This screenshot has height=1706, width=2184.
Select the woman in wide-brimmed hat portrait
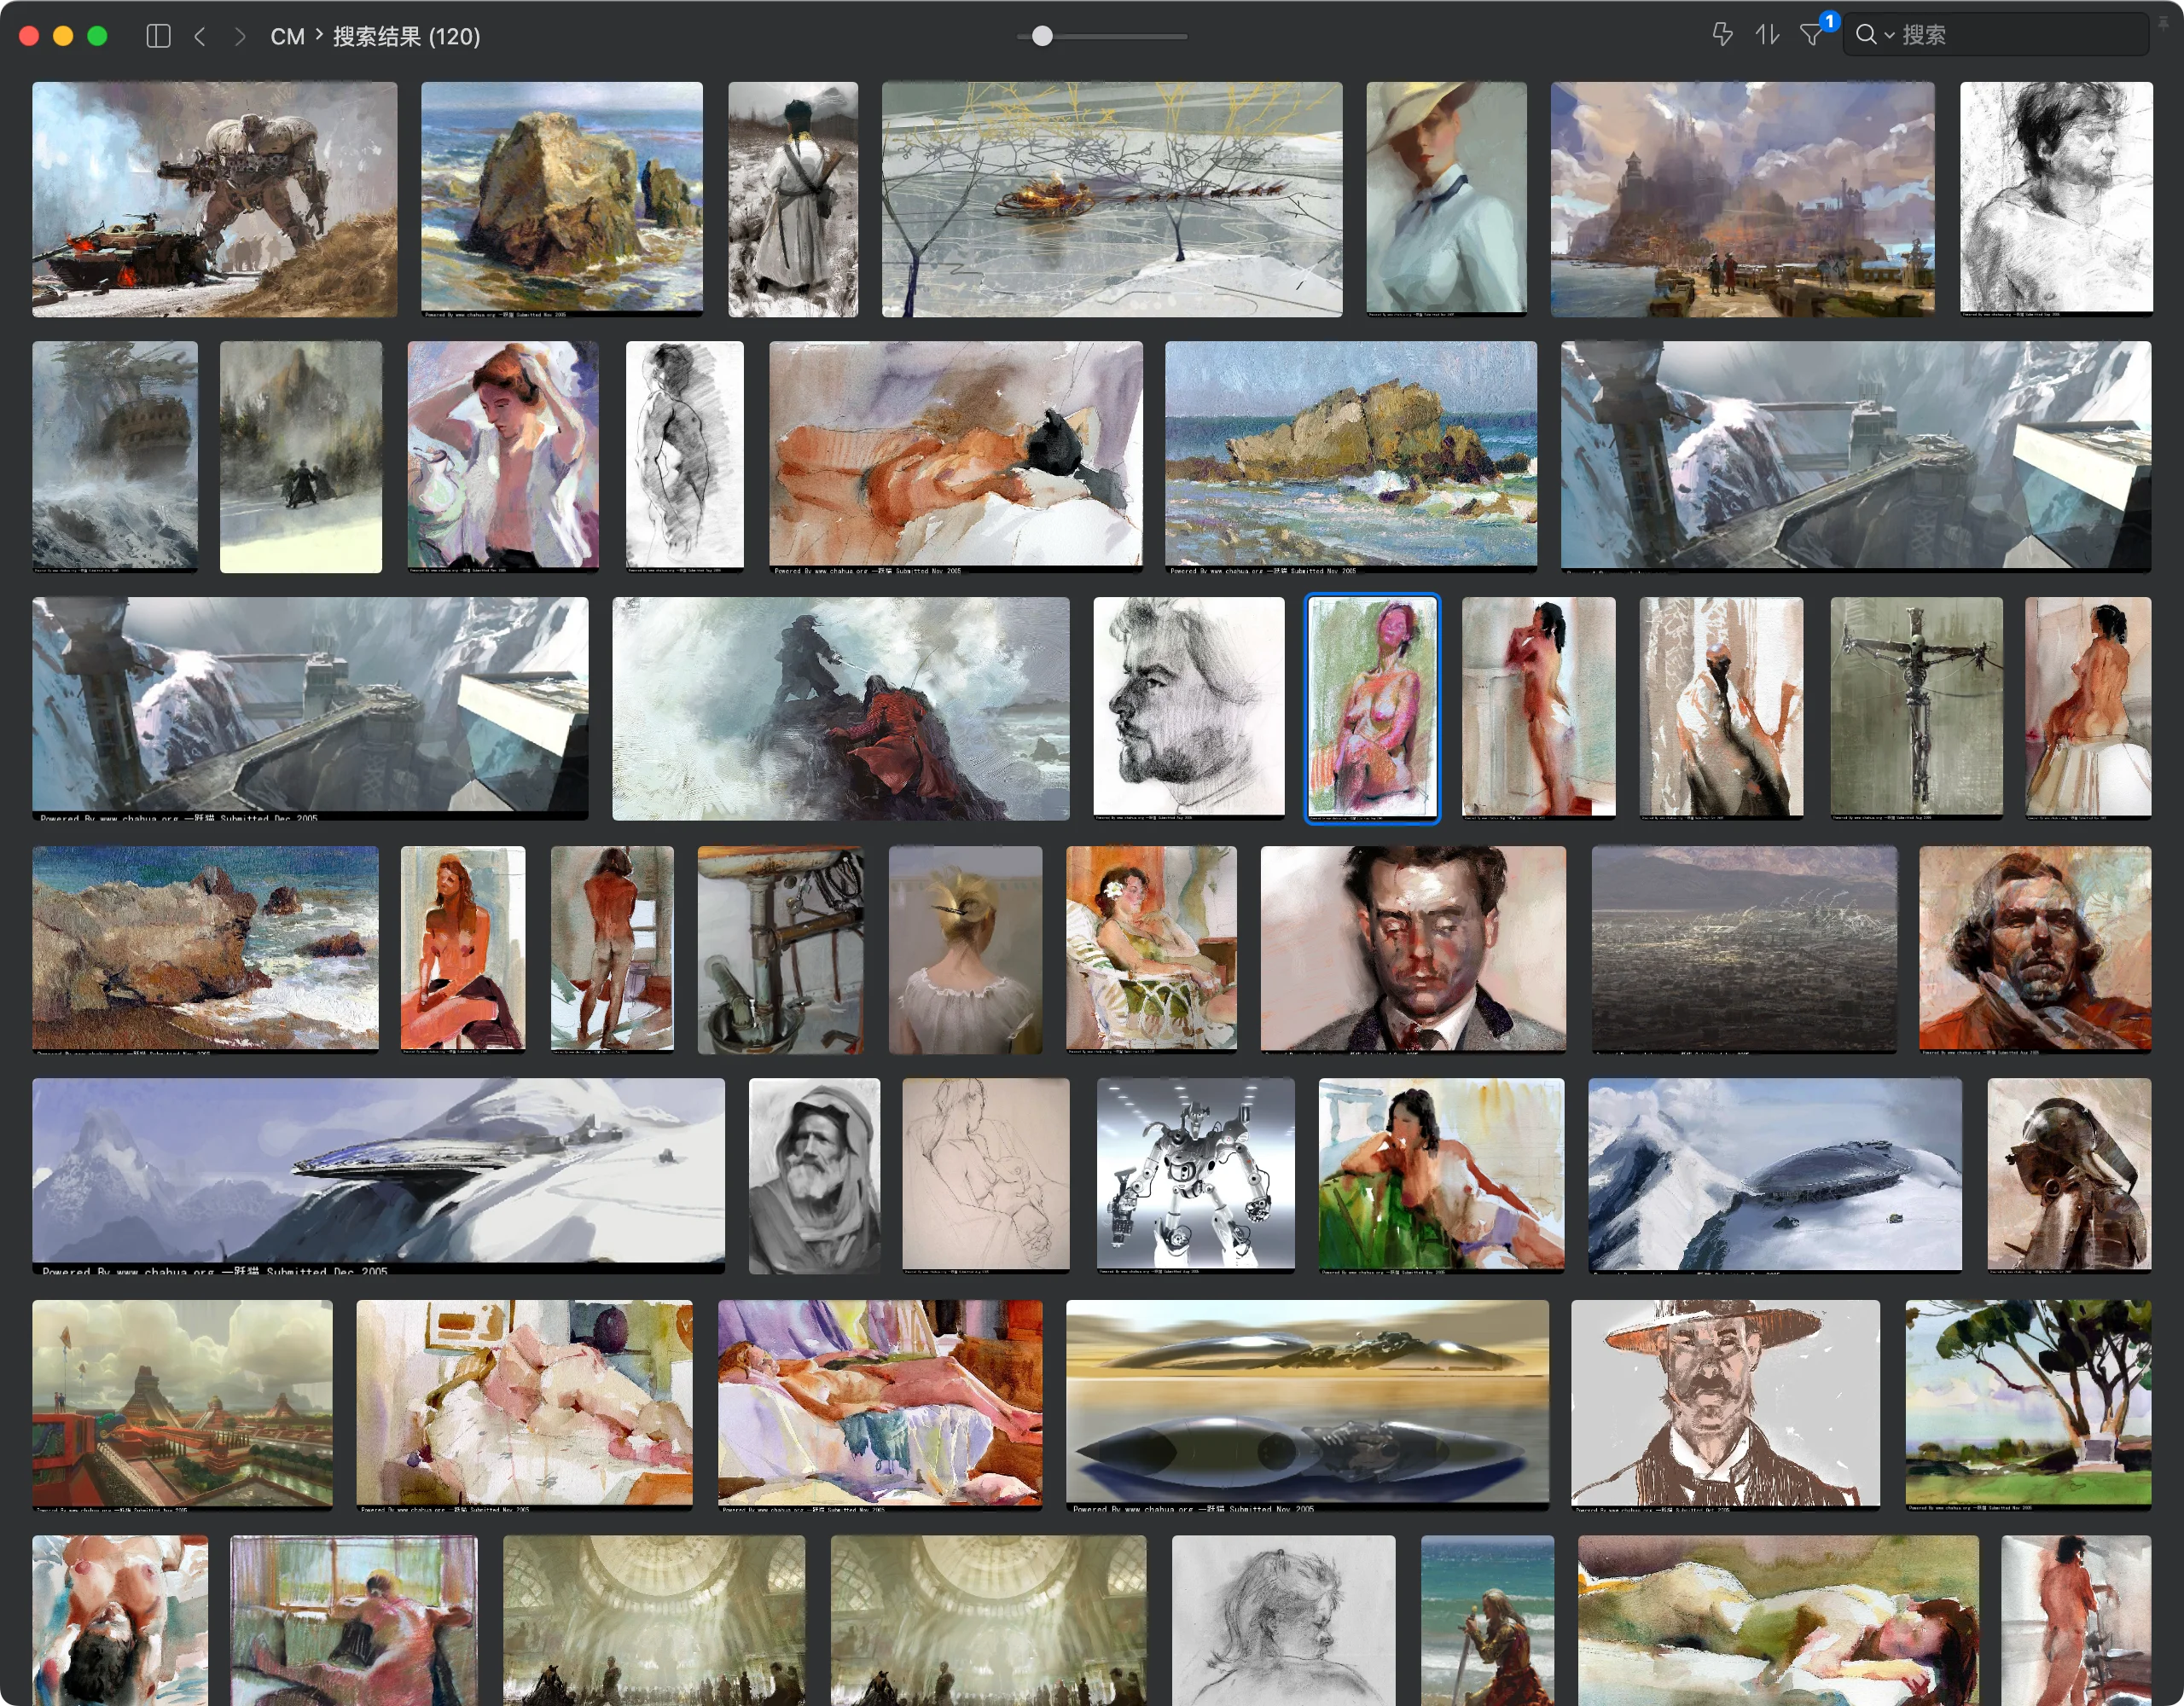pyautogui.click(x=1446, y=199)
